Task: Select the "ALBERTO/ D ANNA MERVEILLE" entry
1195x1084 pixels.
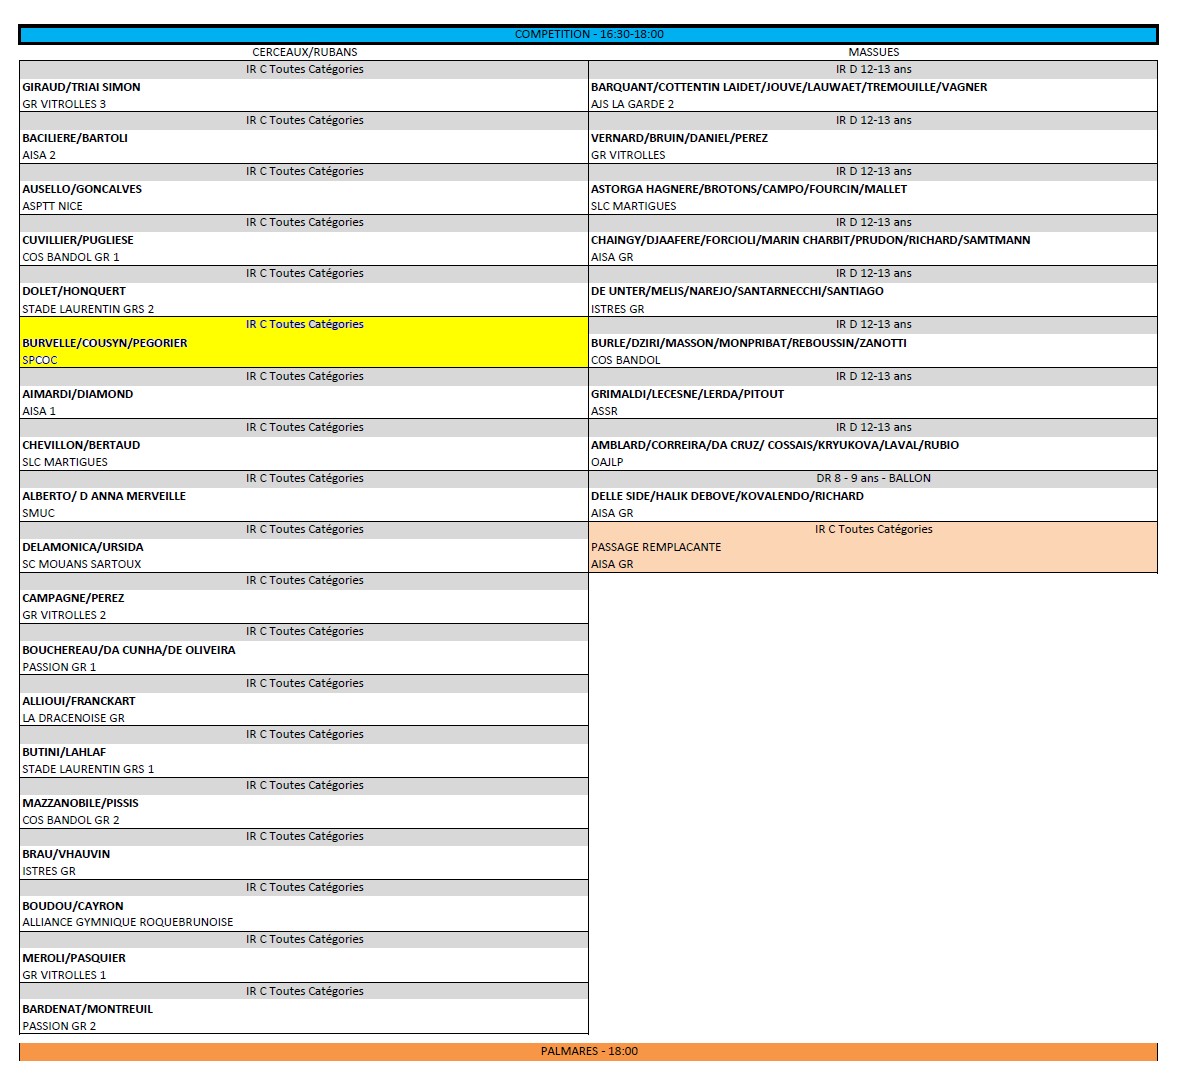Action: click(104, 496)
